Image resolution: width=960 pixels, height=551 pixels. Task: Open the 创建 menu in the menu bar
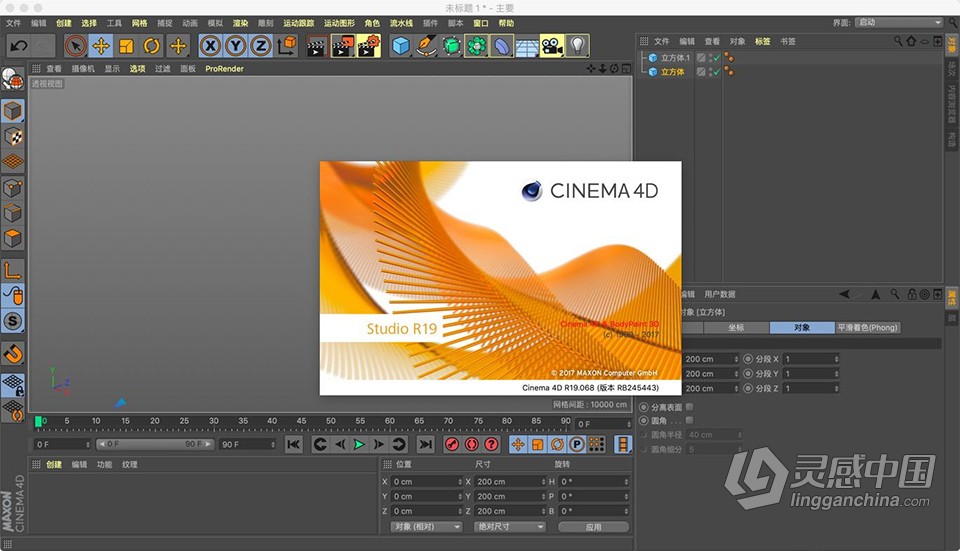[x=64, y=23]
